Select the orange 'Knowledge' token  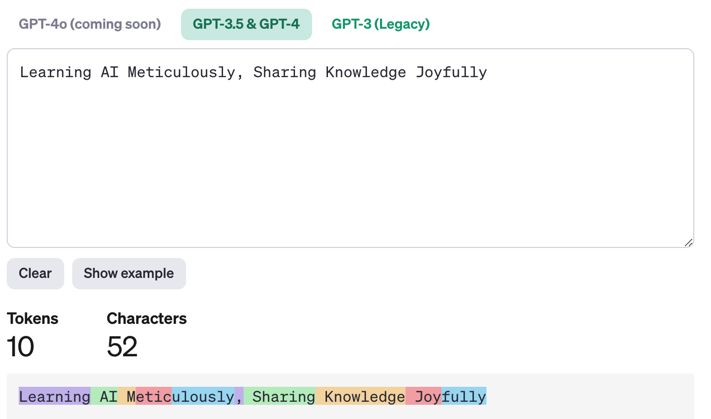coord(360,396)
